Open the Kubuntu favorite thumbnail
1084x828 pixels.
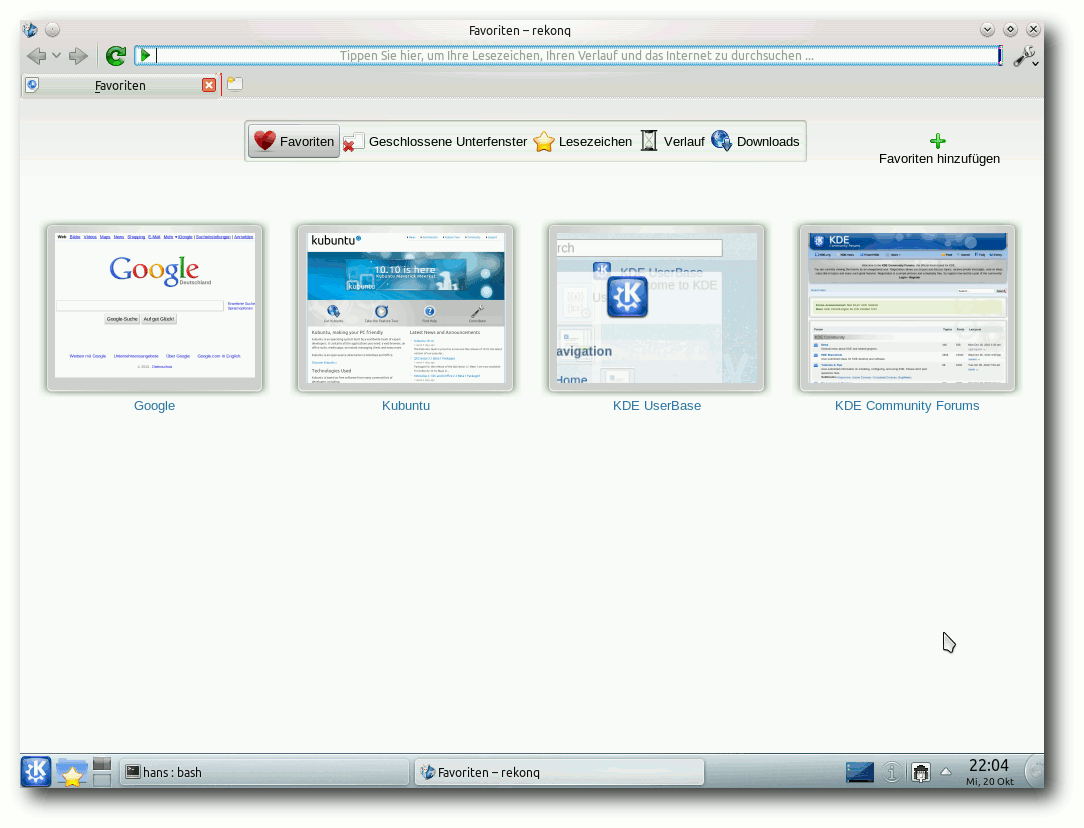coord(406,308)
